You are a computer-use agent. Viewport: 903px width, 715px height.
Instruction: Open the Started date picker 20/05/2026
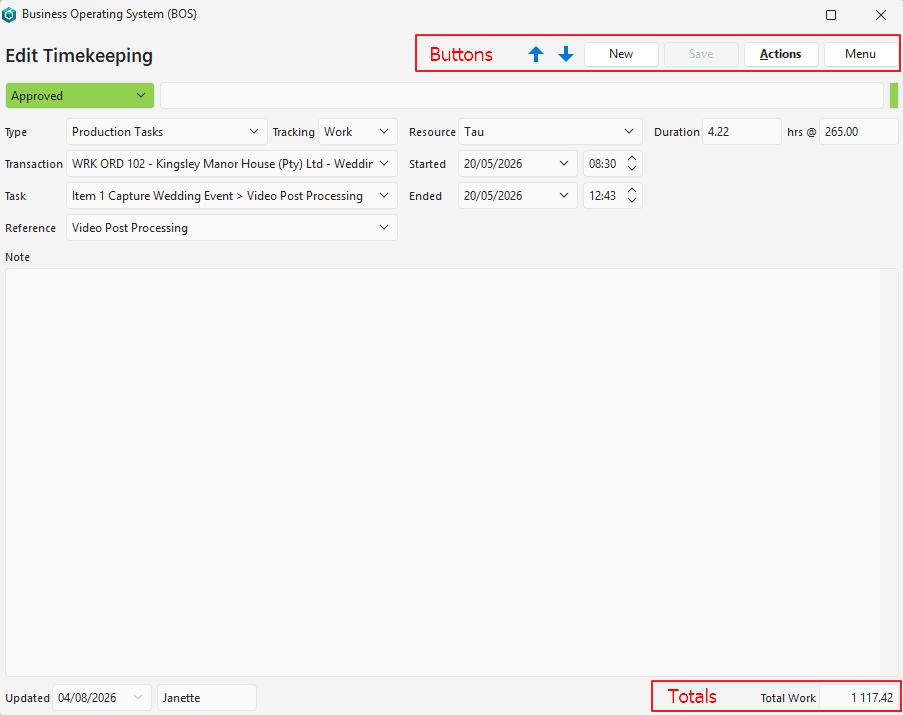coord(518,164)
